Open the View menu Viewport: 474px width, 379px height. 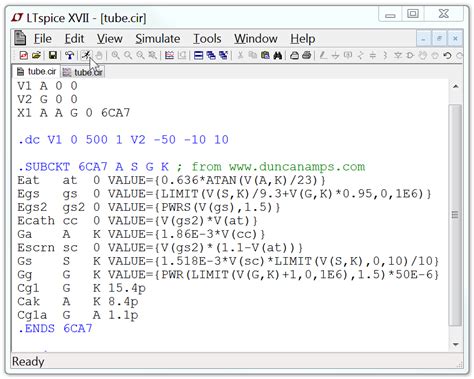tap(110, 39)
